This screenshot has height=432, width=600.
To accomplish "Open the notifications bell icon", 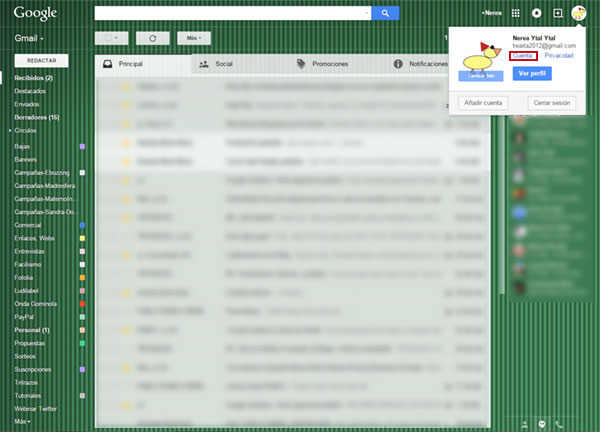I will [536, 13].
